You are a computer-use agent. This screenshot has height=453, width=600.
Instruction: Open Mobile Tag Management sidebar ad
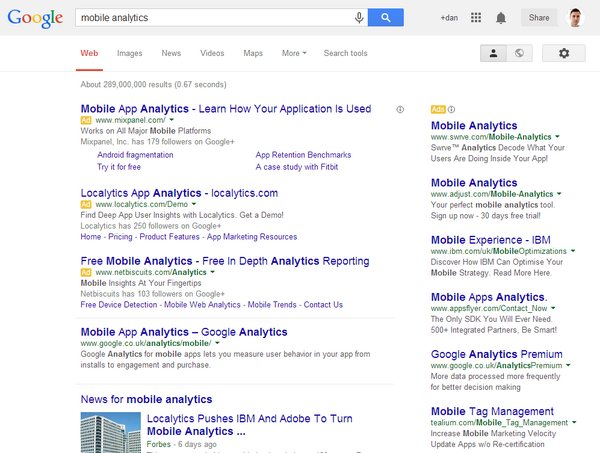pos(492,411)
